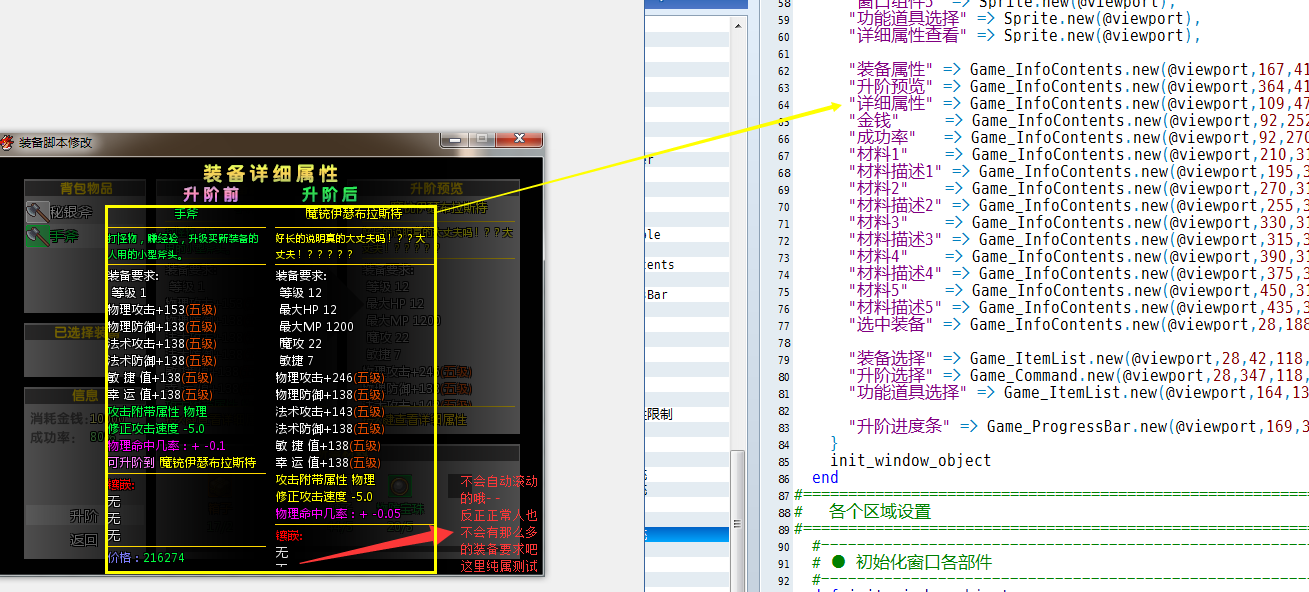Click the 手斧 axe icon in the backpack list
Screen dimensions: 1309x592
coord(37,236)
